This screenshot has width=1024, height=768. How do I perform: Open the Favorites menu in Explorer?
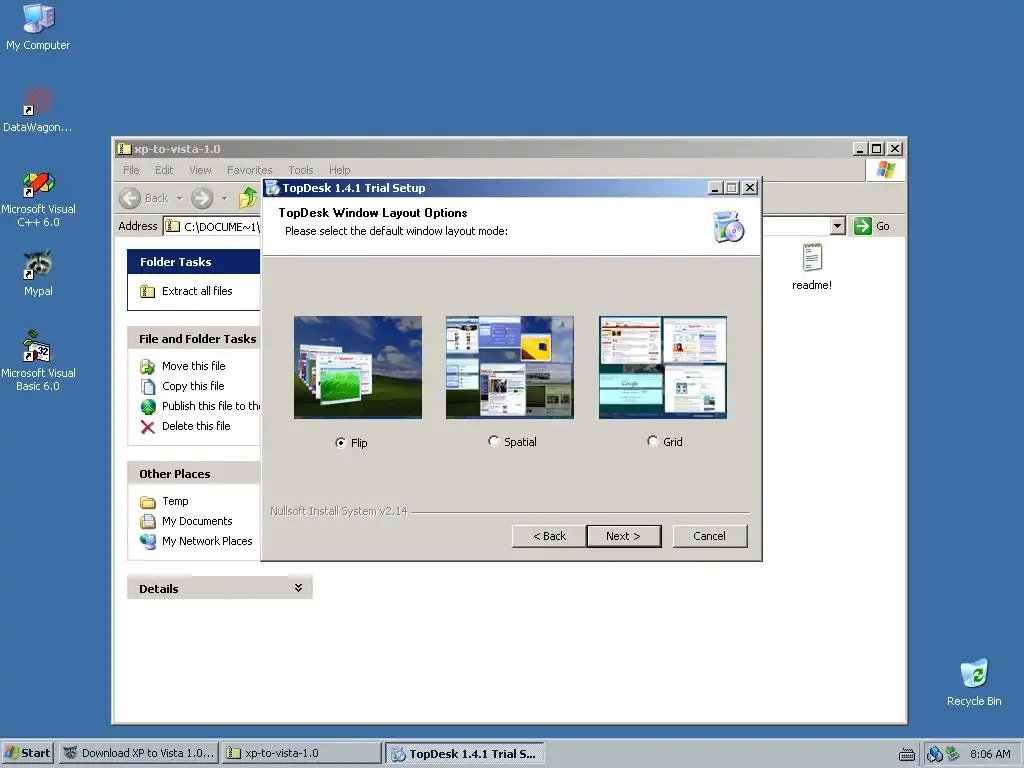point(249,170)
